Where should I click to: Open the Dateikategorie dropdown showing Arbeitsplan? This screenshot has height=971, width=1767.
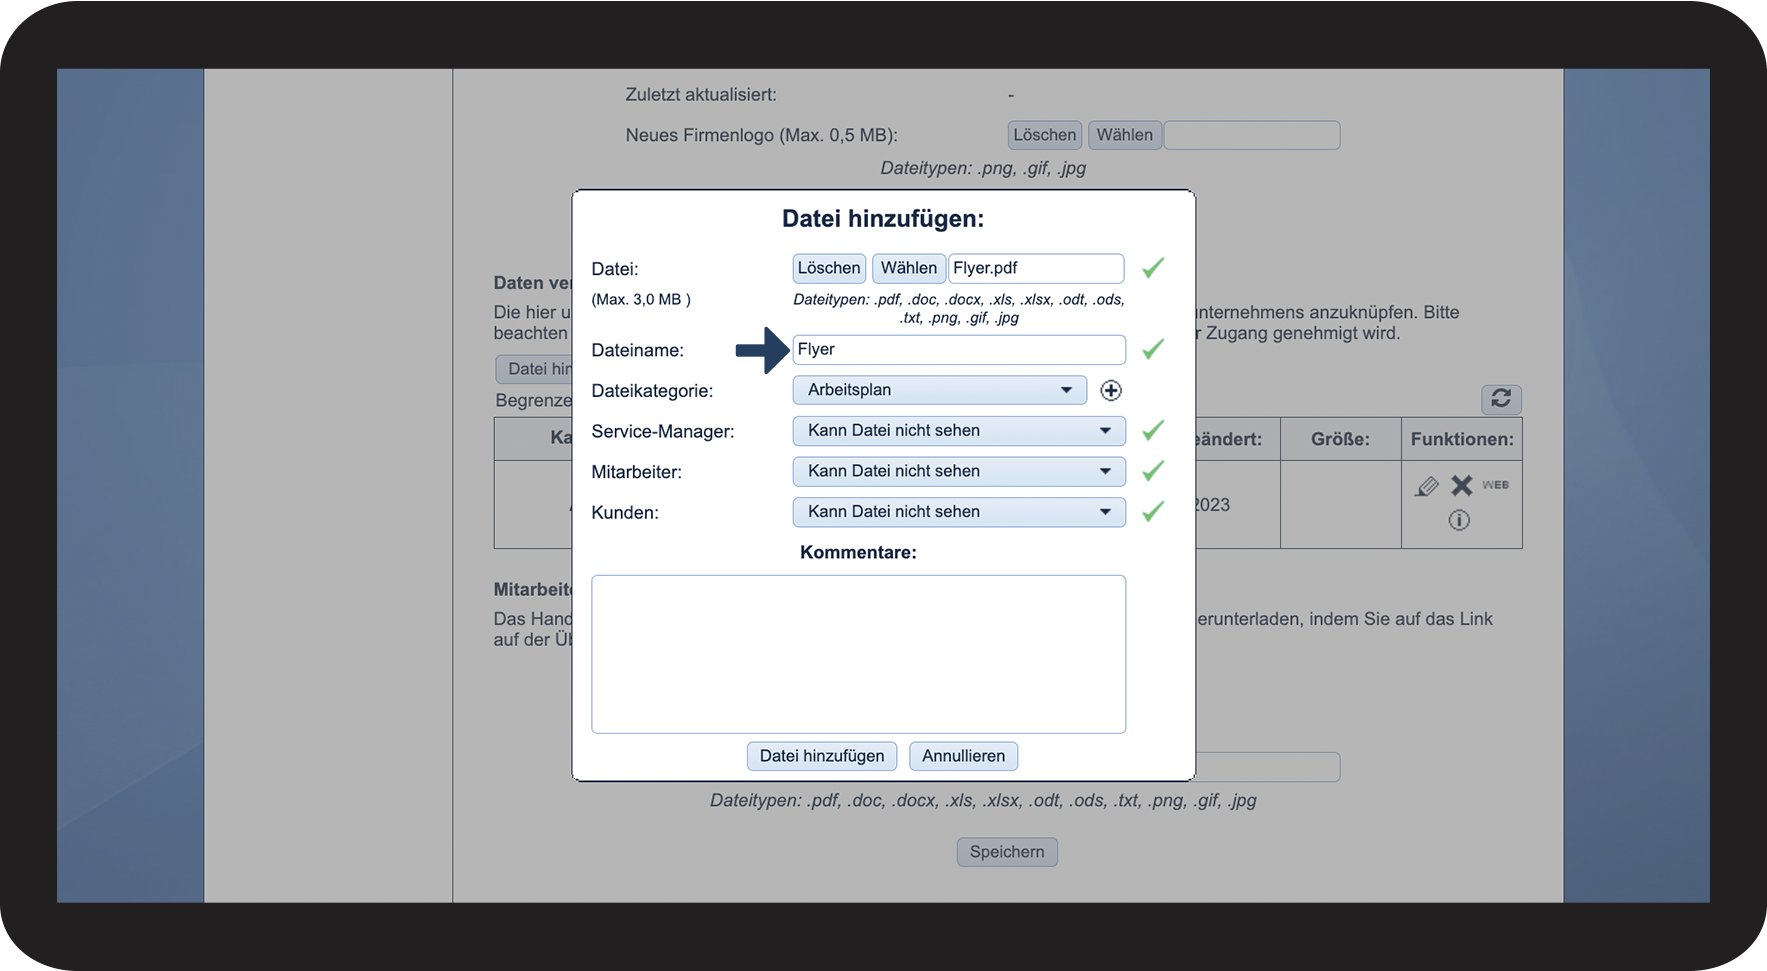coord(939,390)
